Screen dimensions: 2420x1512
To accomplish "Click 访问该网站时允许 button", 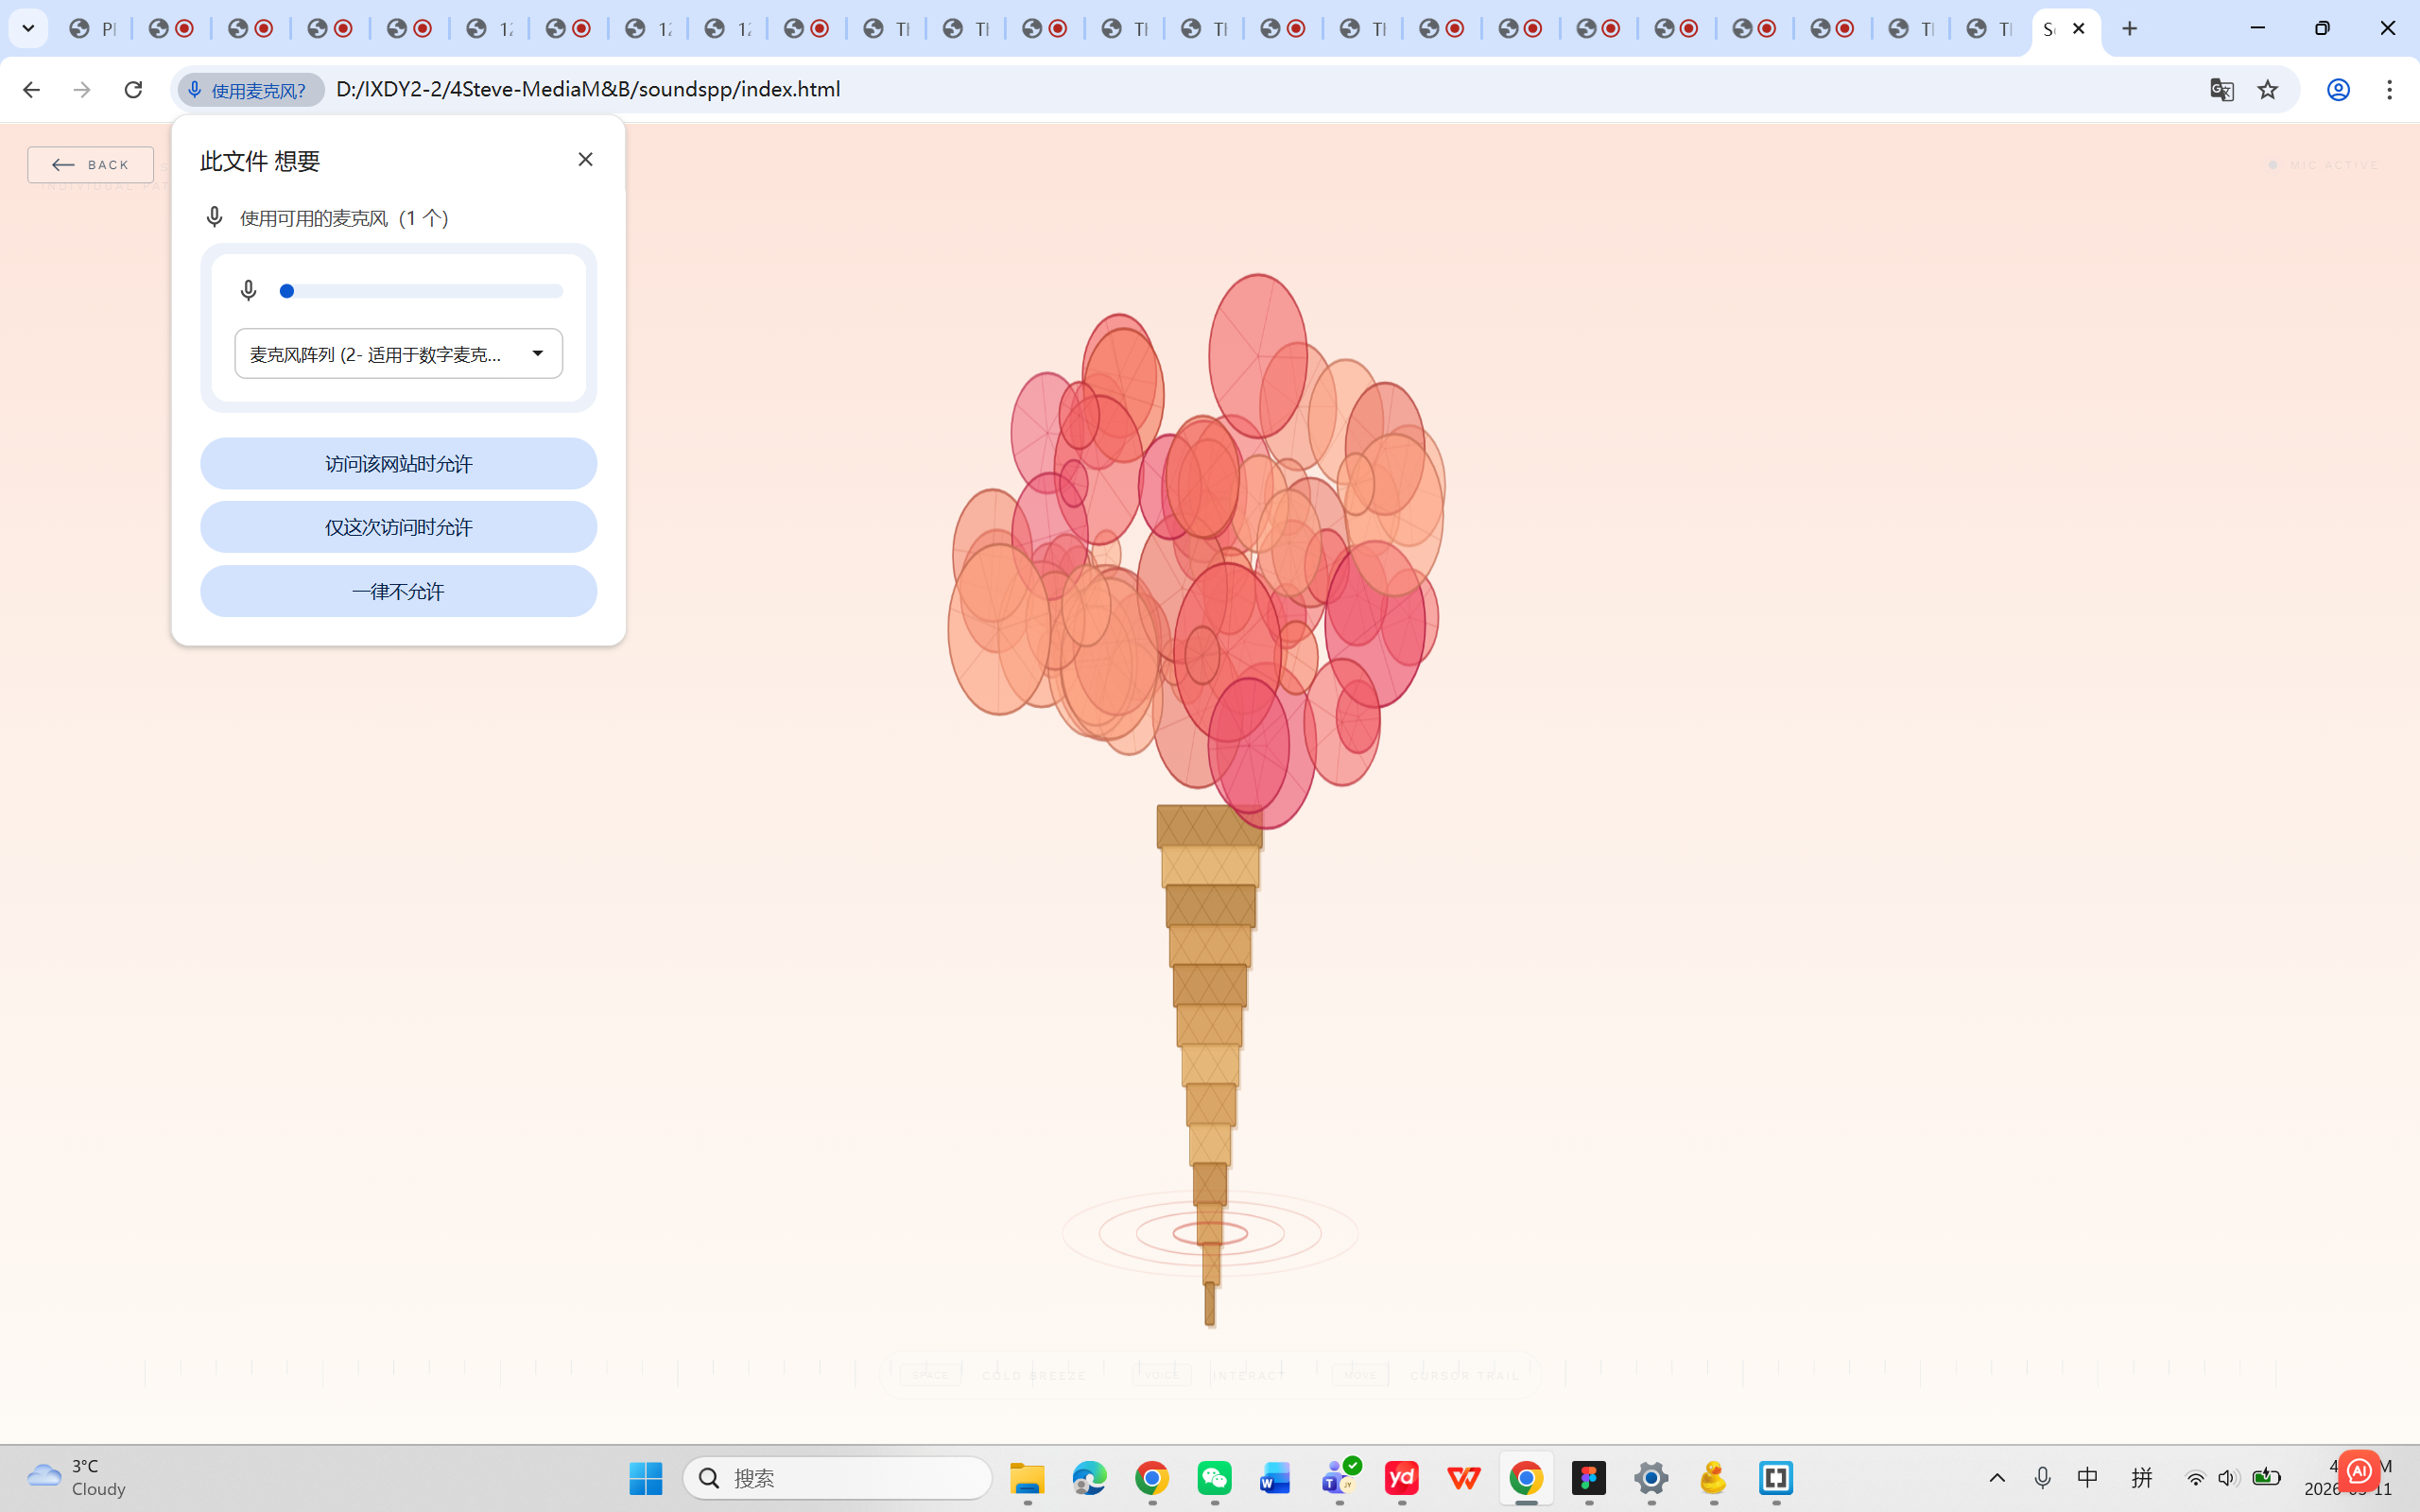I will (x=398, y=463).
